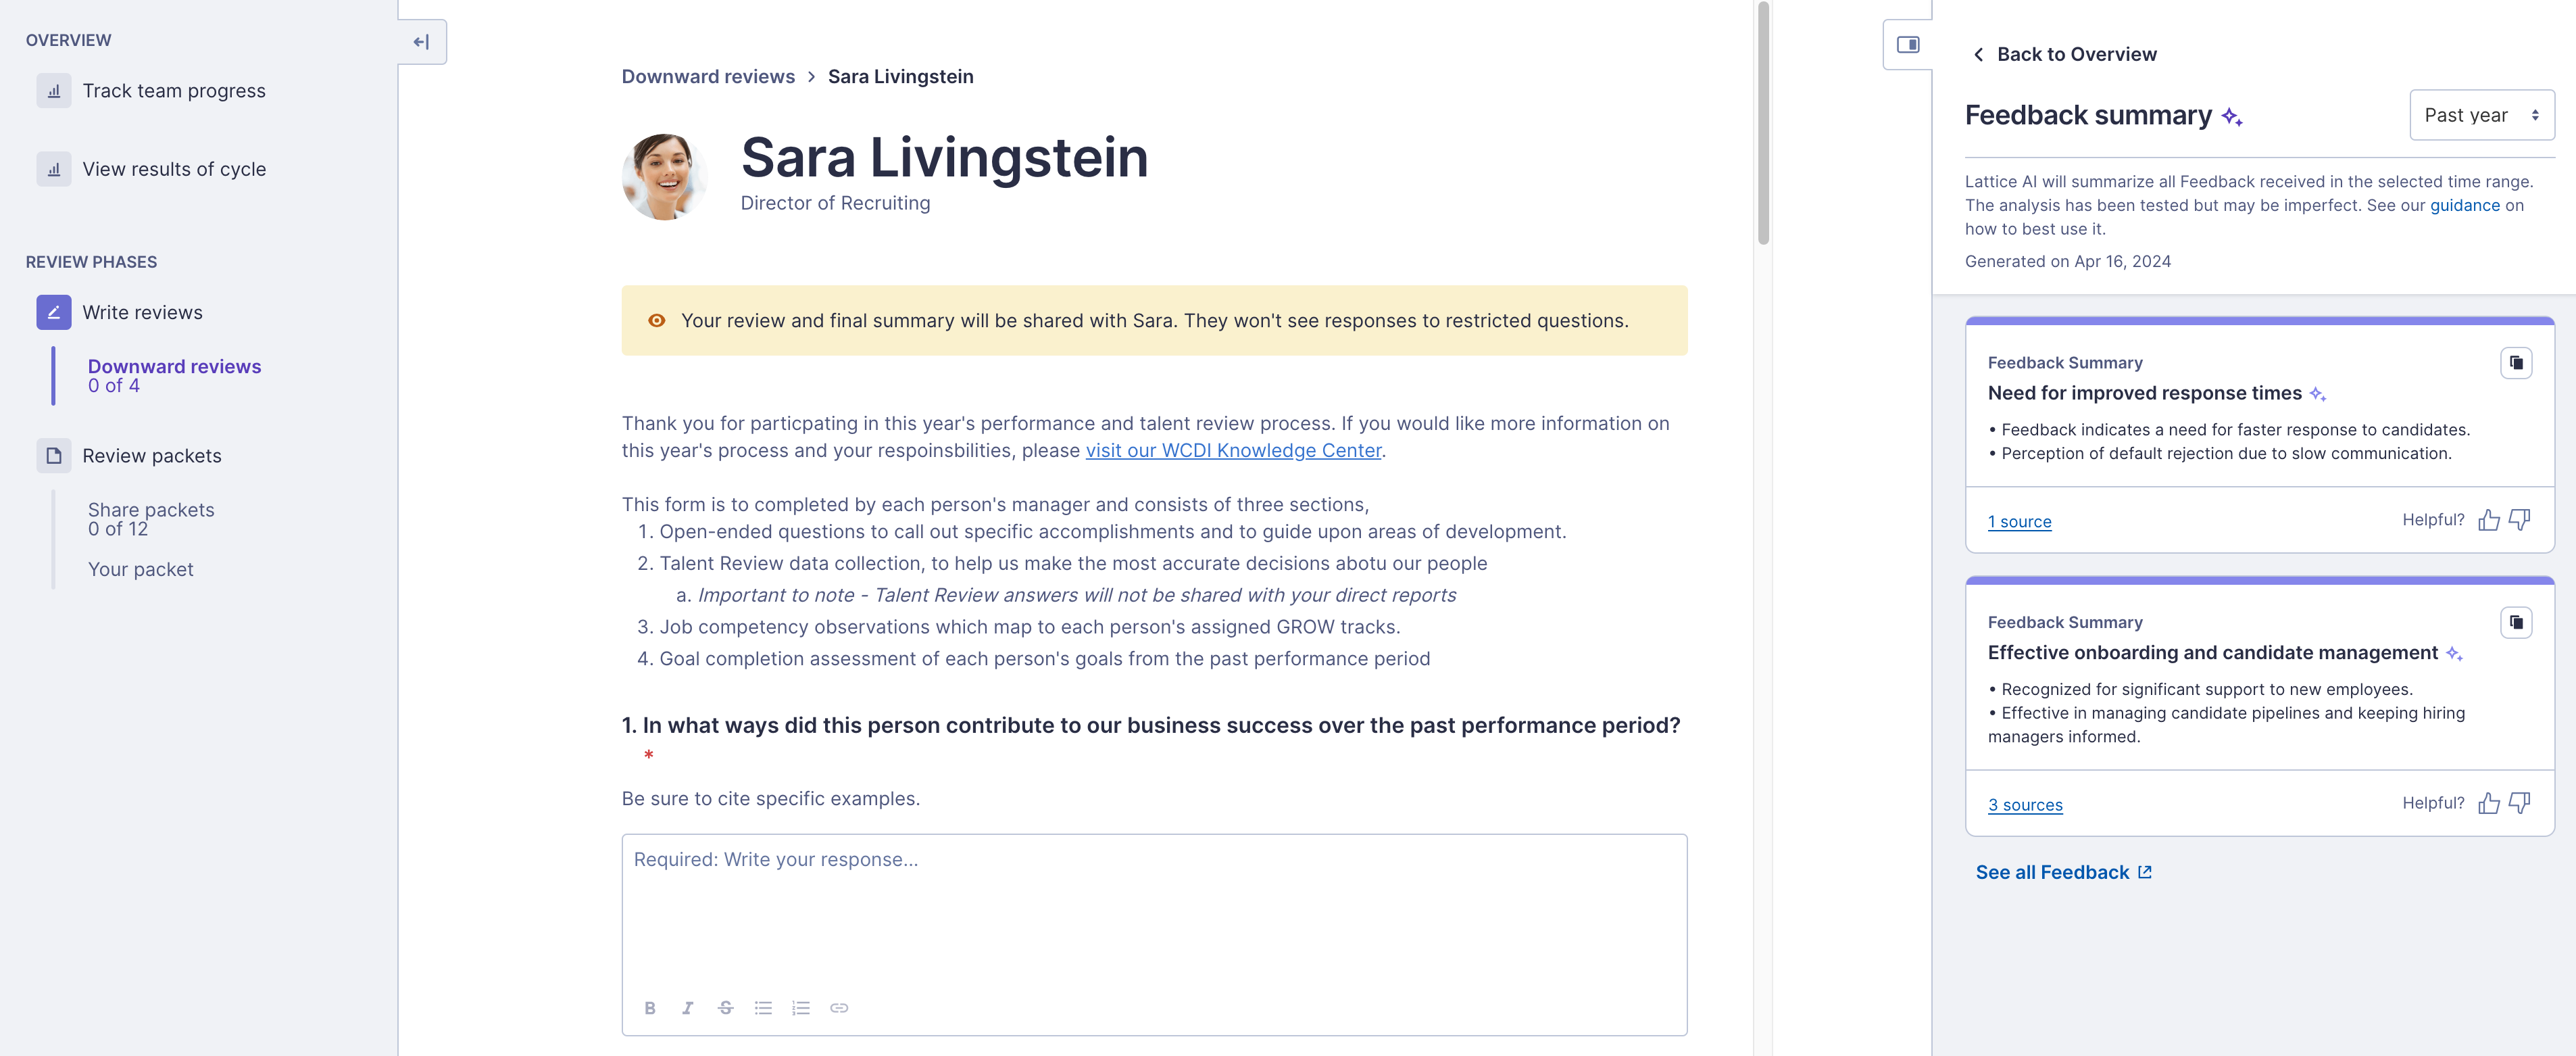Toggle bold formatting in the response editor
The image size is (2576, 1056).
pyautogui.click(x=650, y=1008)
